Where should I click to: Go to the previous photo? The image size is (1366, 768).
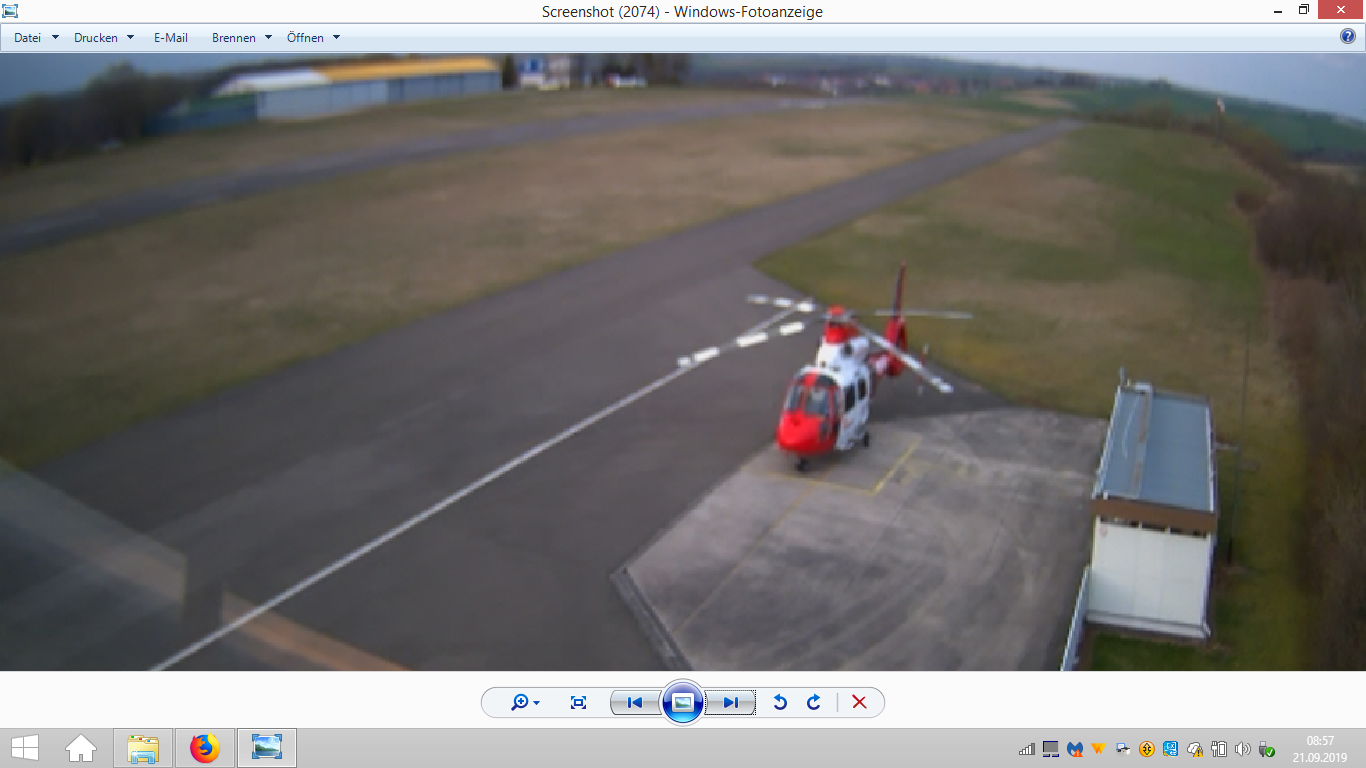point(635,703)
